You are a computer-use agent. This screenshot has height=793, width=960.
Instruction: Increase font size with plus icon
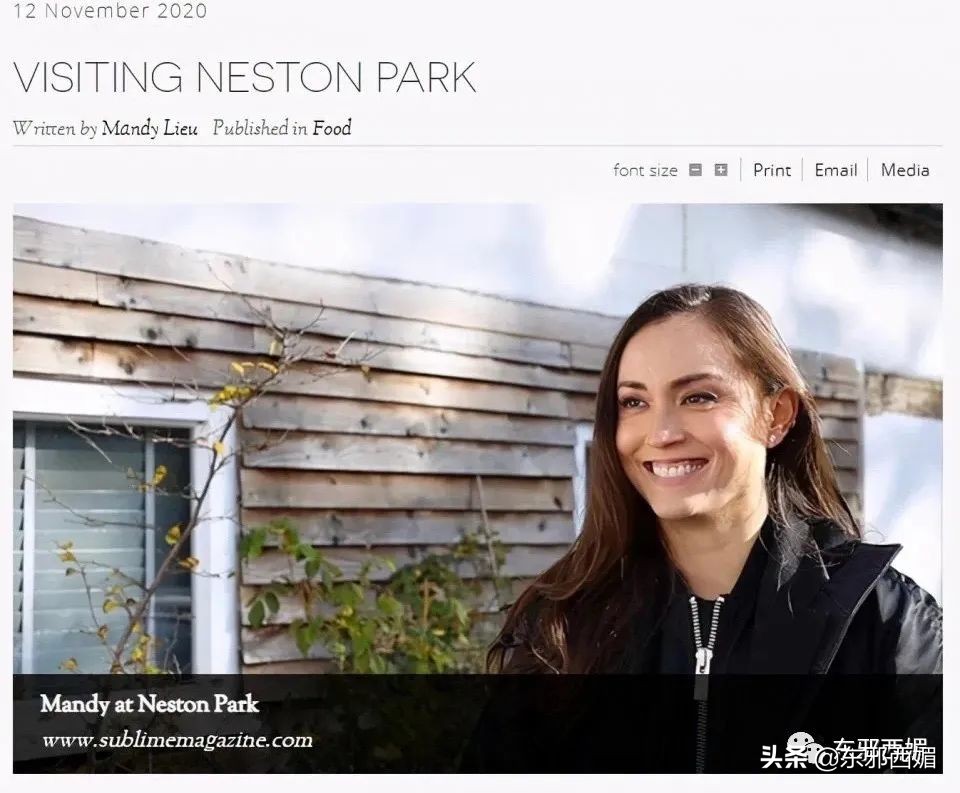coord(721,170)
